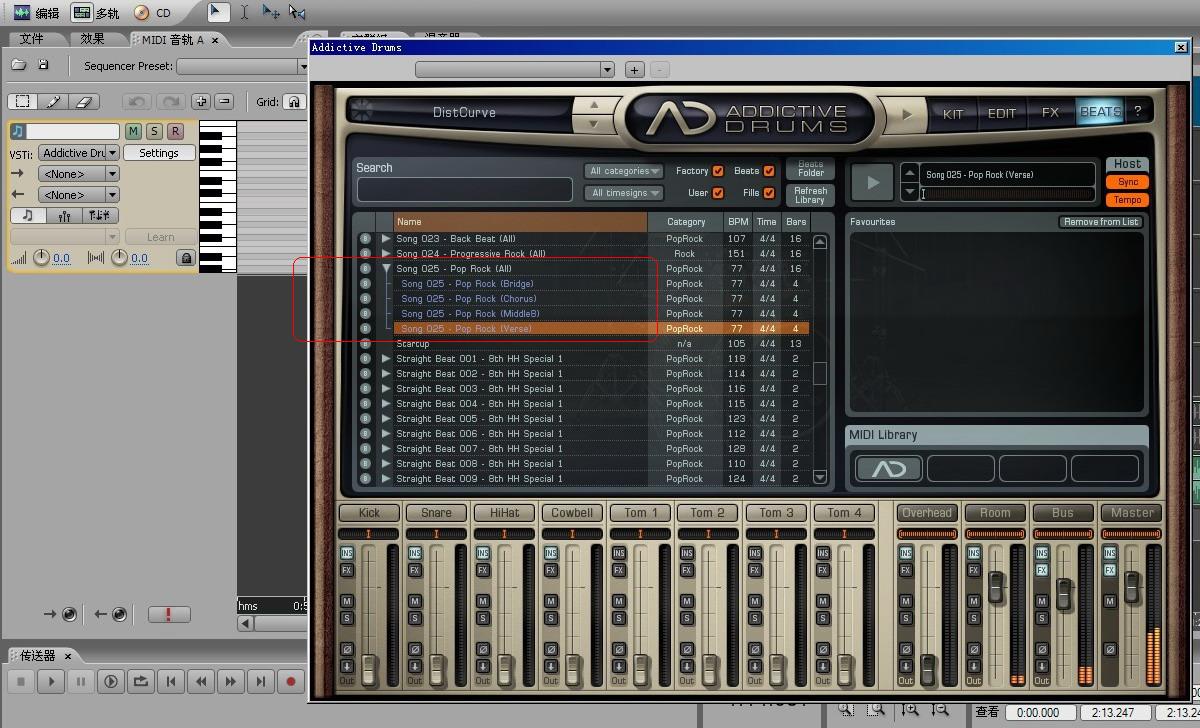1200x728 pixels.
Task: Click the Refresh Library button
Action: pyautogui.click(x=811, y=195)
